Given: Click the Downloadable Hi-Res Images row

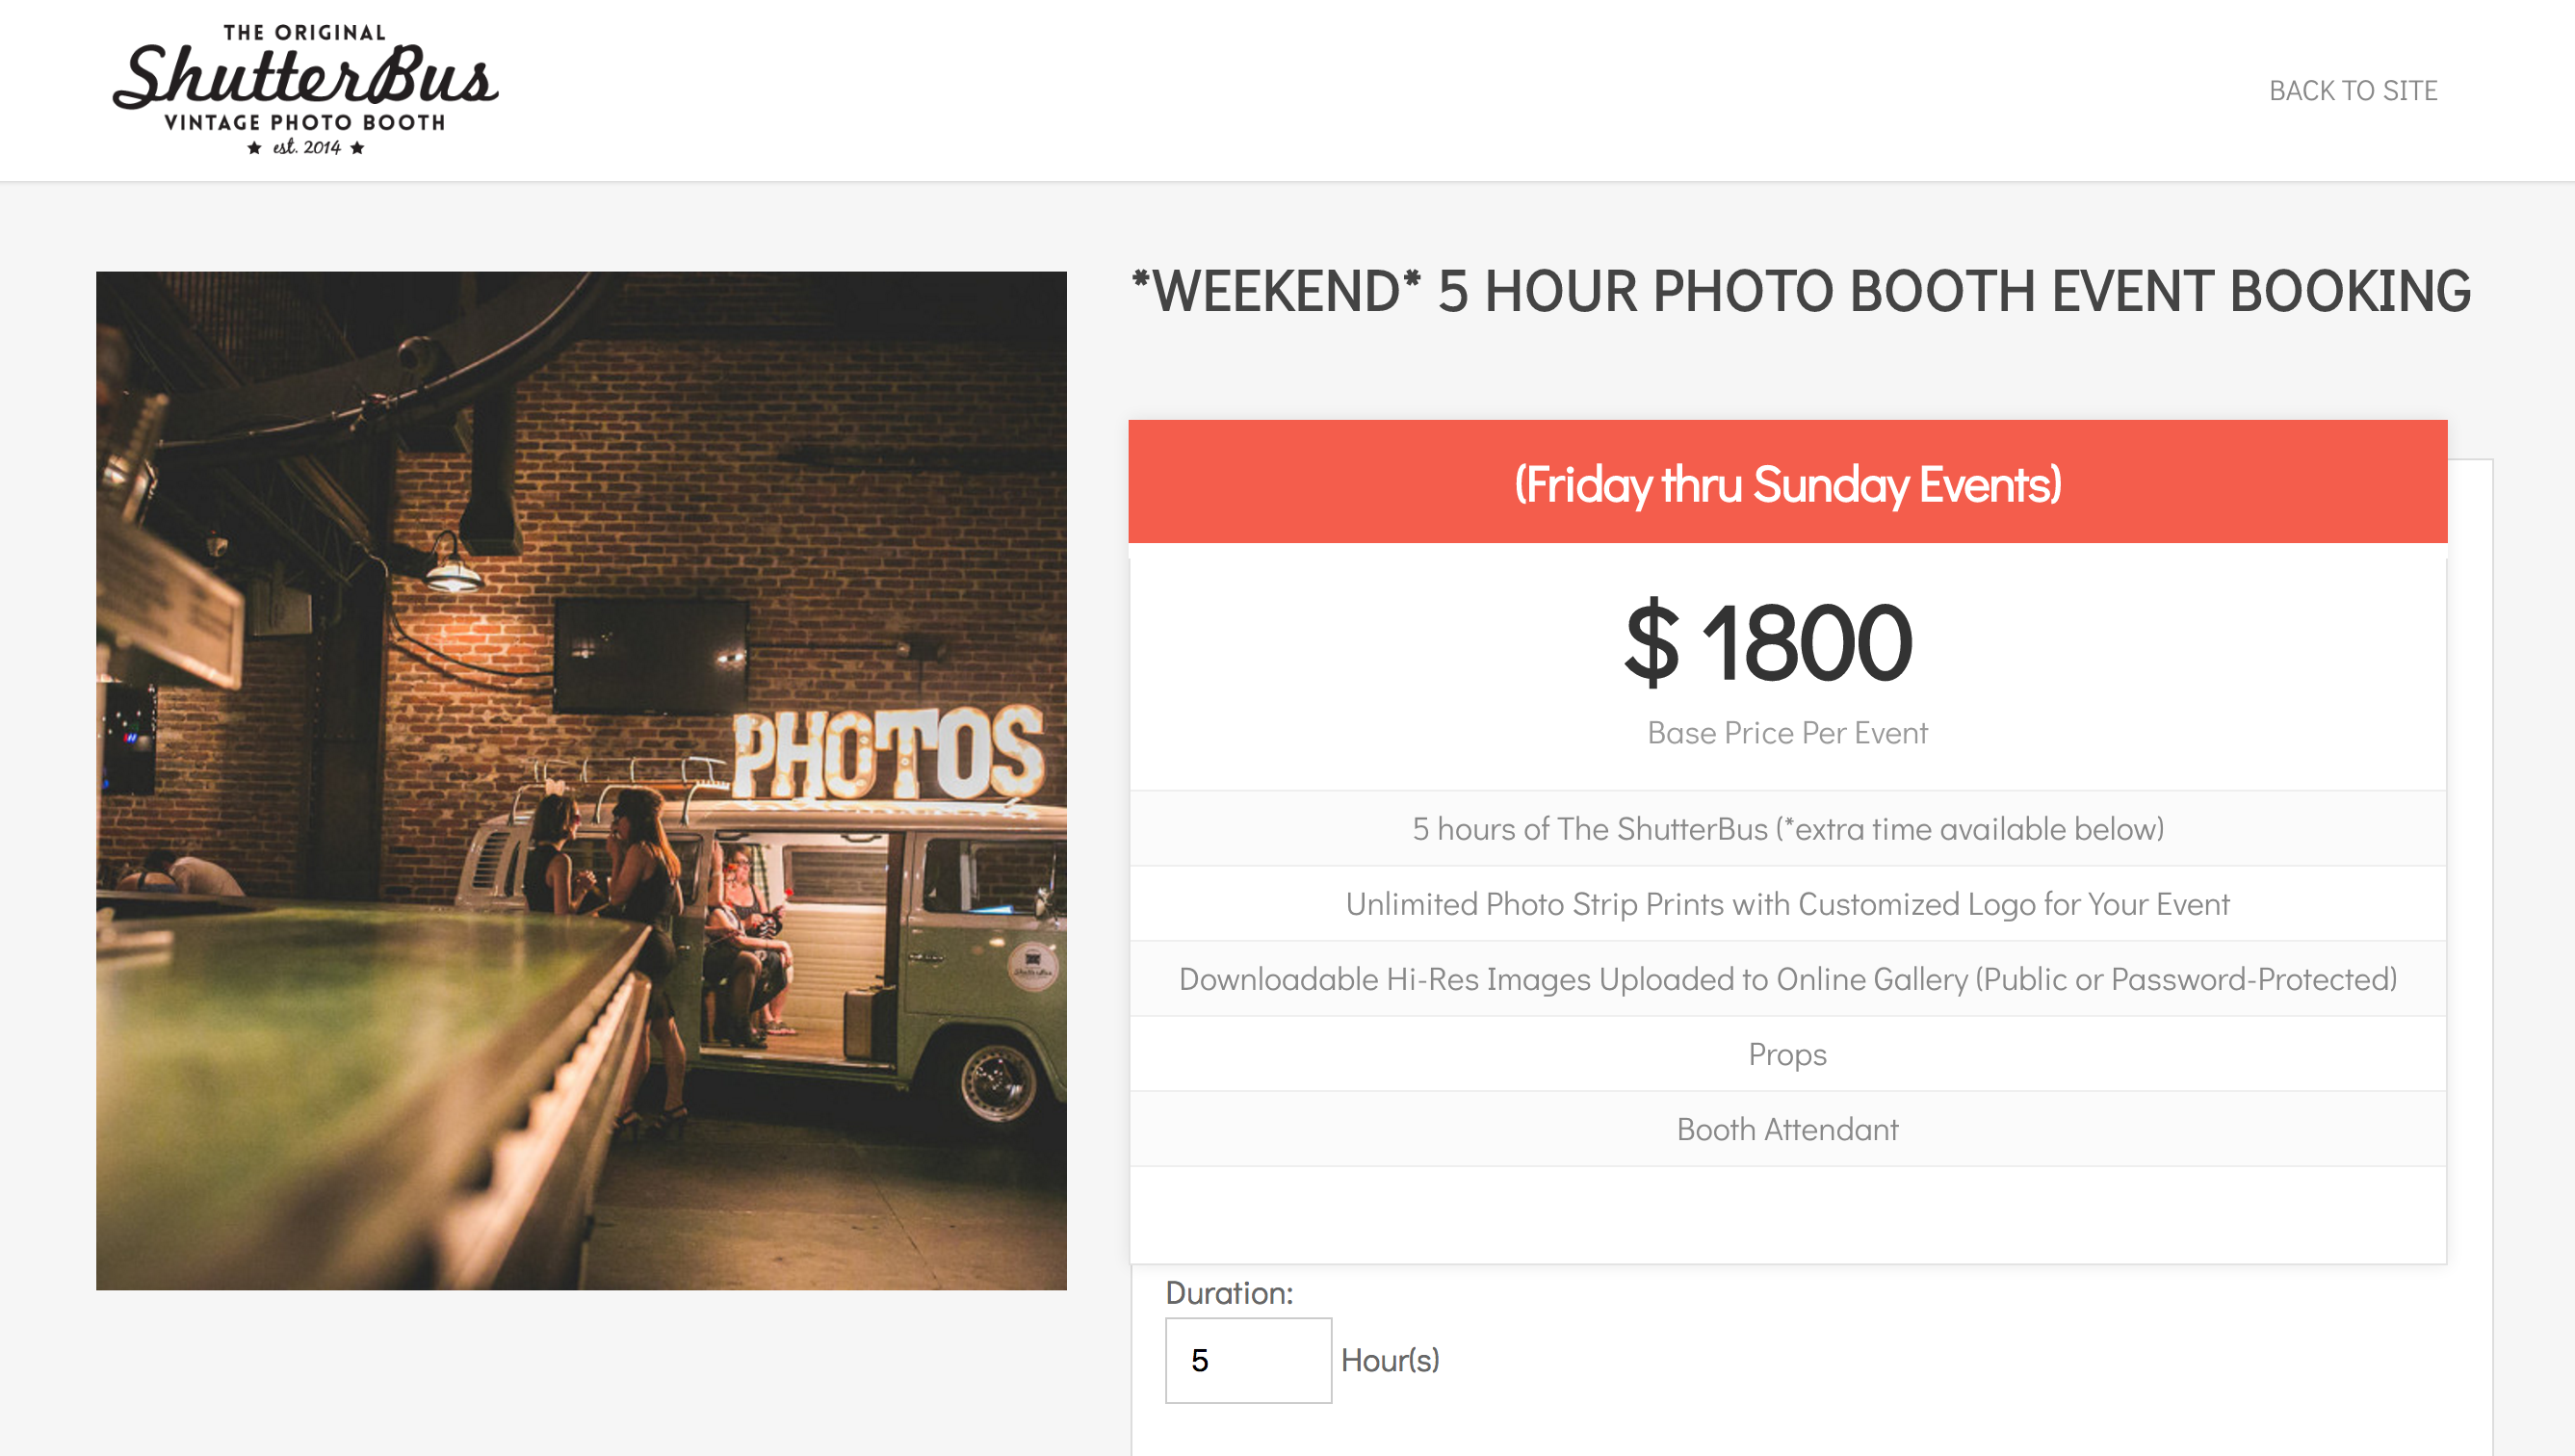Looking at the screenshot, I should click(1787, 979).
